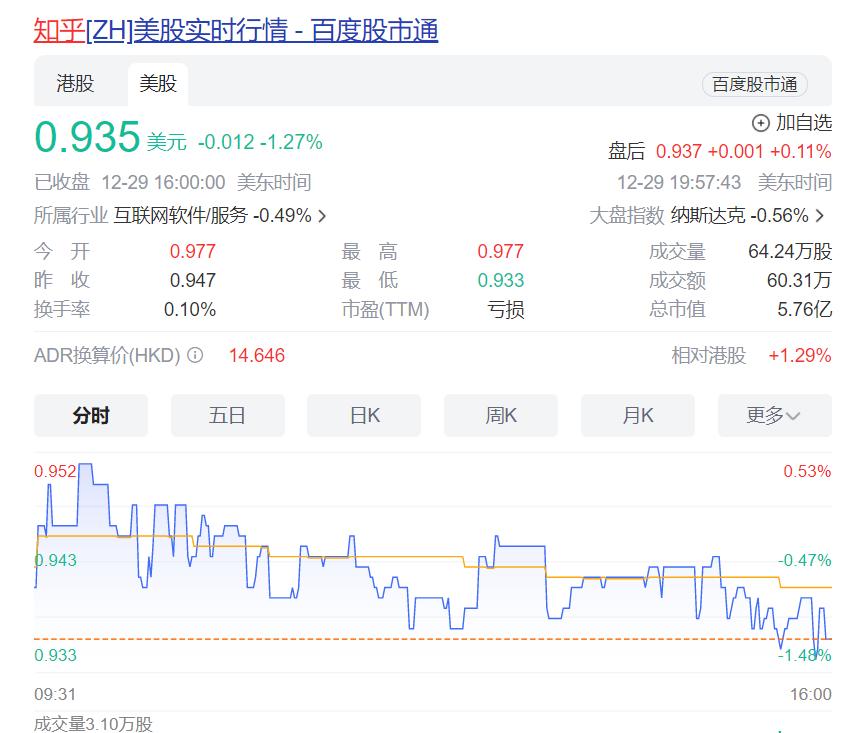Click the 昨收 value 0.947
The image size is (868, 733).
point(193,280)
